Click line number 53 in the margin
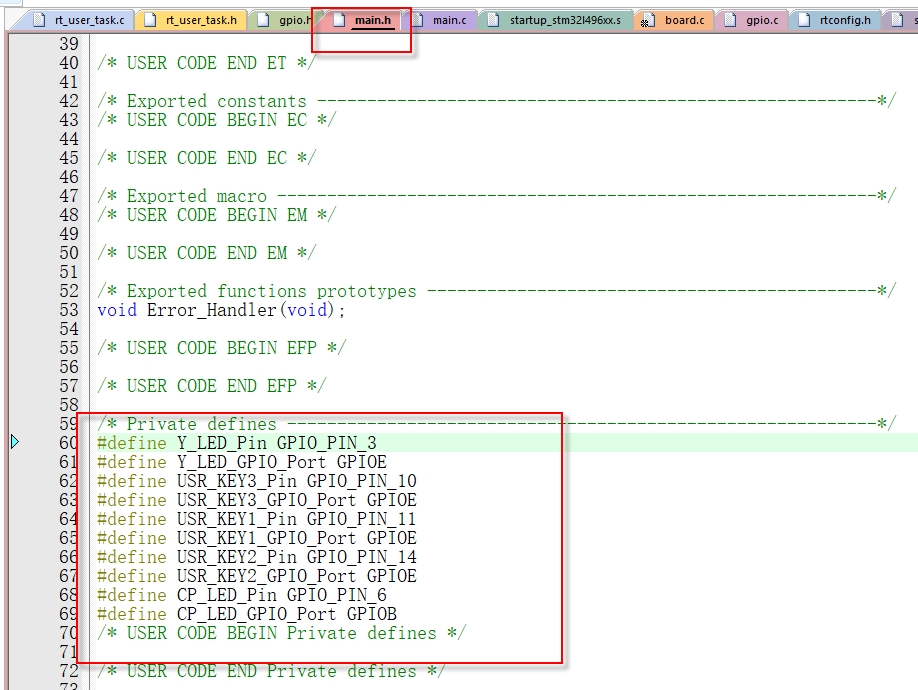This screenshot has height=690, width=918. (x=68, y=310)
